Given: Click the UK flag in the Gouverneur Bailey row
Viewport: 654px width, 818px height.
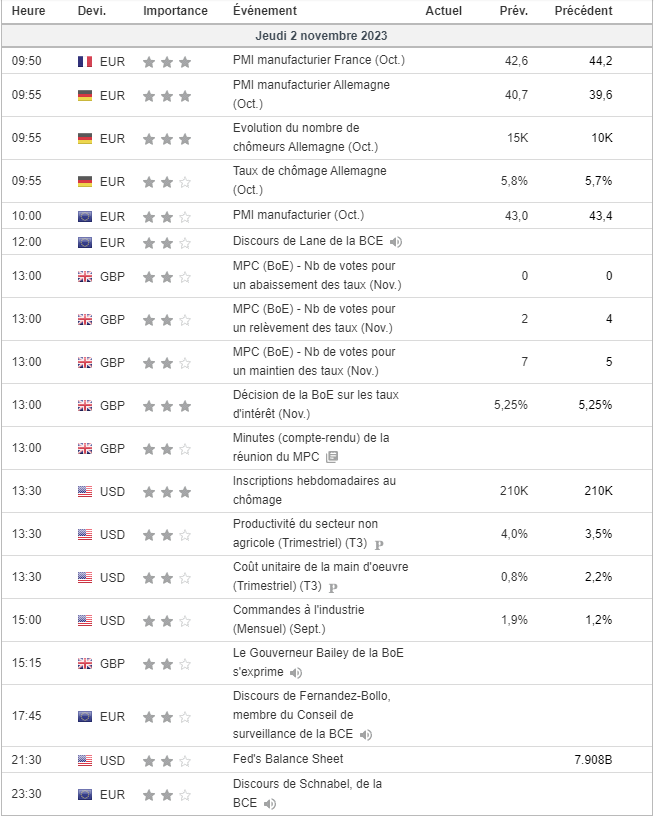Looking at the screenshot, I should pos(85,664).
